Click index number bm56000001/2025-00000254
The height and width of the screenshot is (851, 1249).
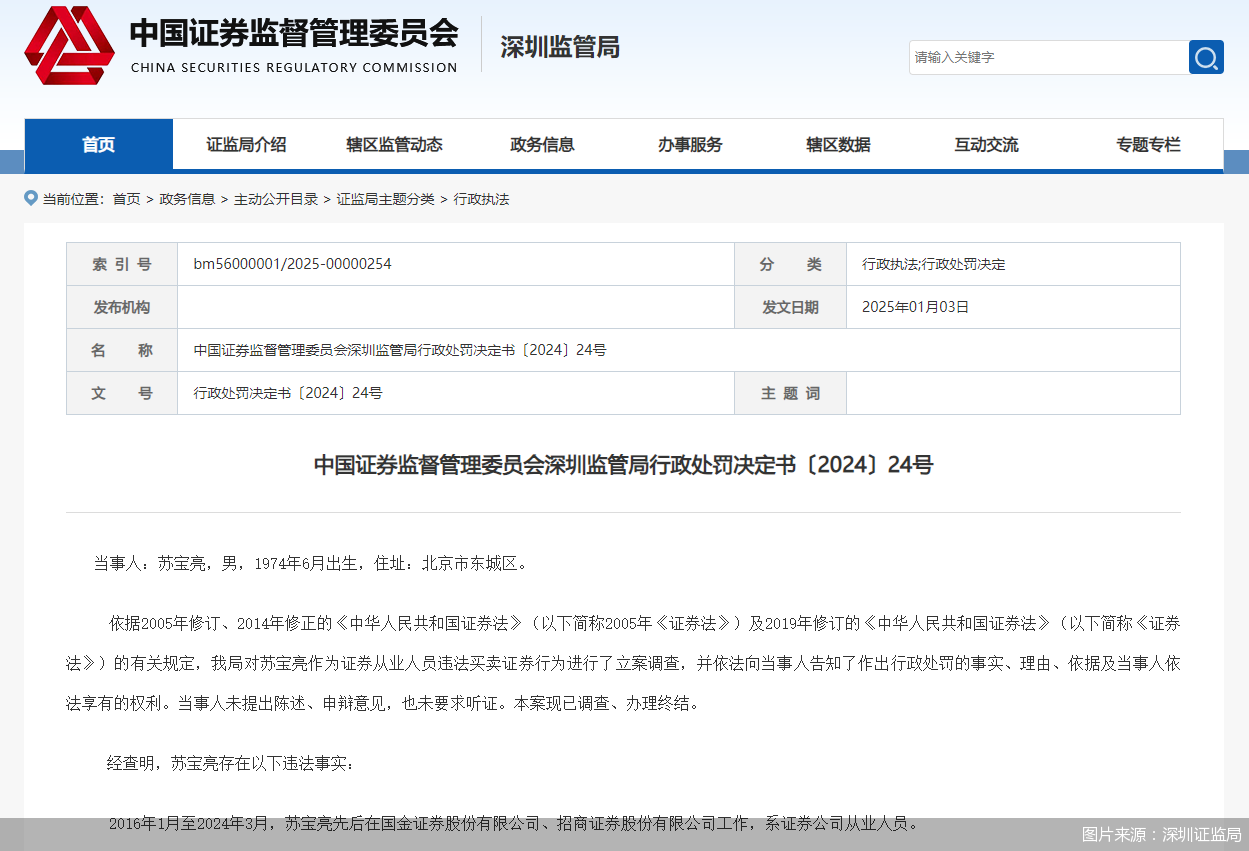tap(292, 264)
